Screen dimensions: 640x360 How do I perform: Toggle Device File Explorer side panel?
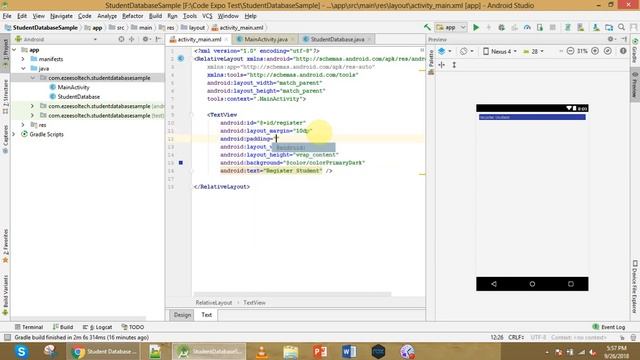click(x=635, y=287)
